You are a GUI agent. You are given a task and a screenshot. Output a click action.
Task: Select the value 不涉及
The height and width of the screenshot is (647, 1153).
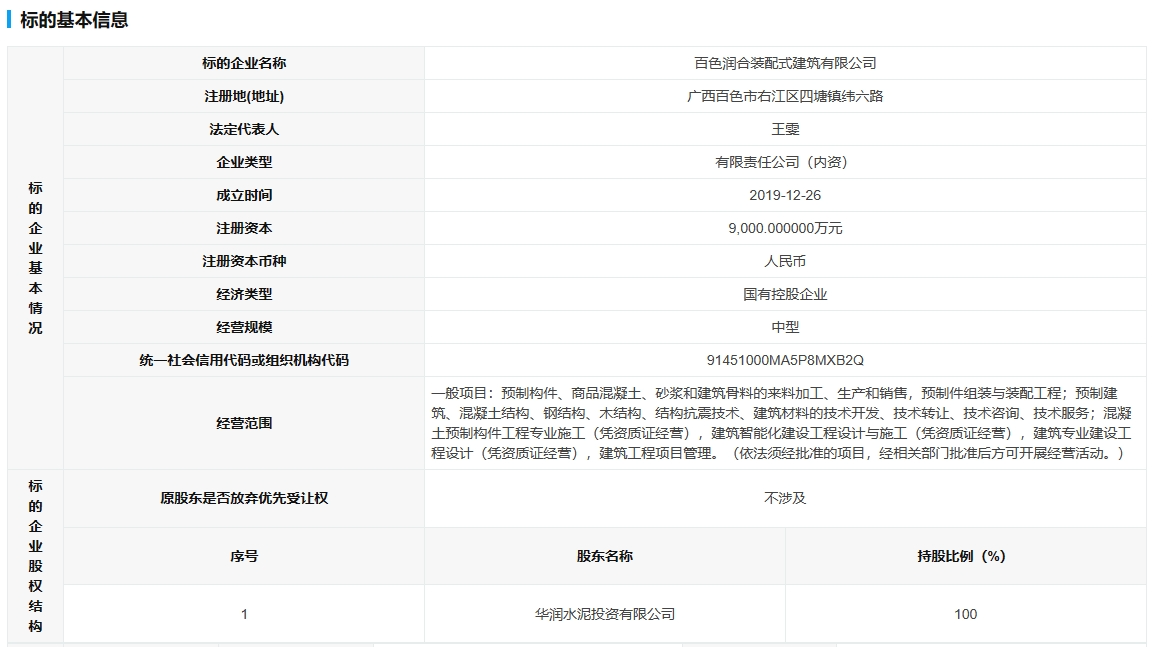(x=785, y=498)
